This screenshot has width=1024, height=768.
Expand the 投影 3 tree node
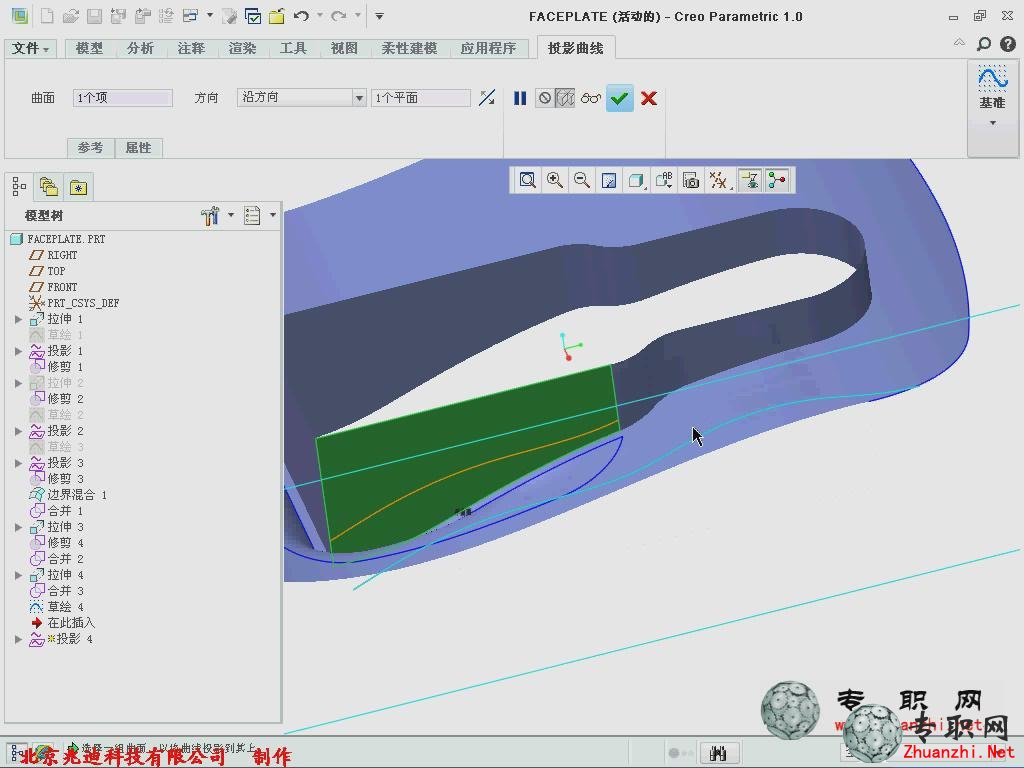[18, 463]
